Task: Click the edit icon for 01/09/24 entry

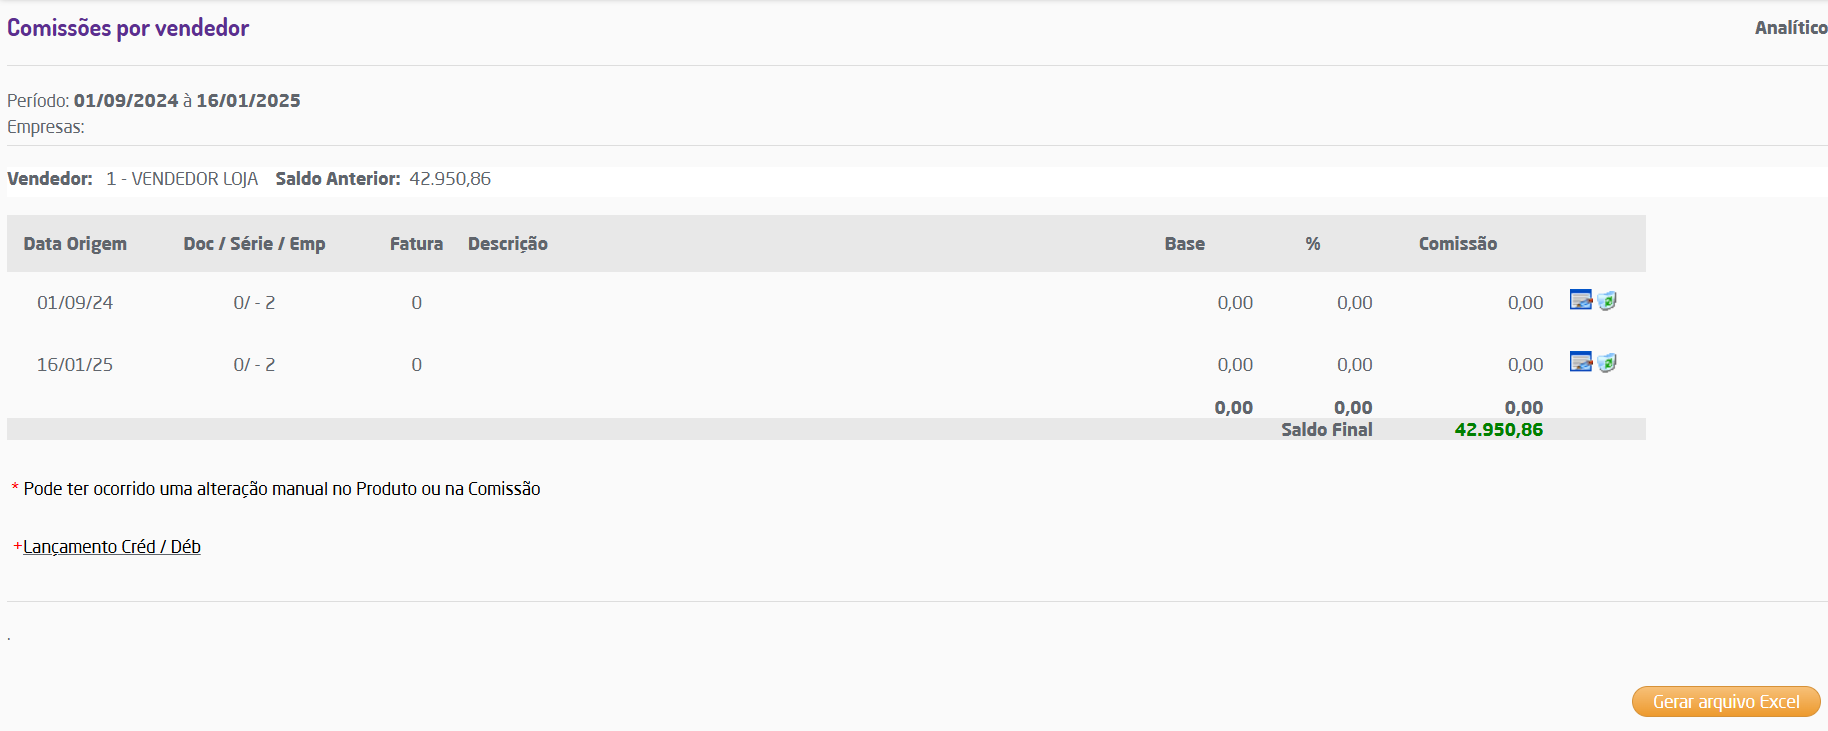Action: pyautogui.click(x=1580, y=300)
